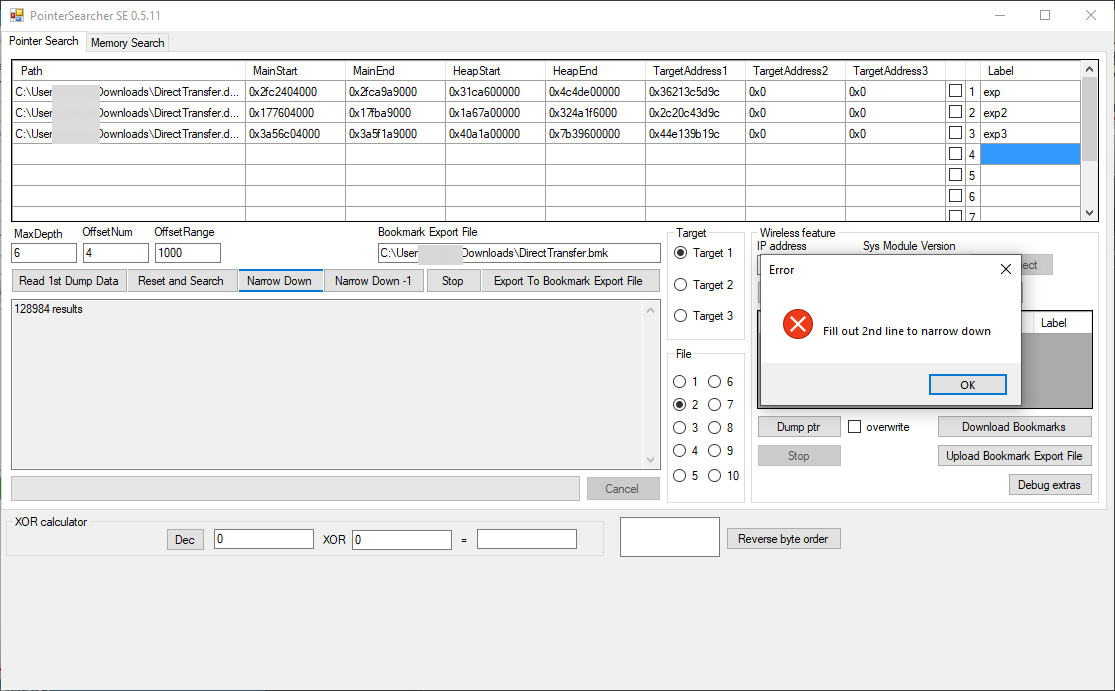
Task: Click the XOR result field
Action: pyautogui.click(x=527, y=540)
